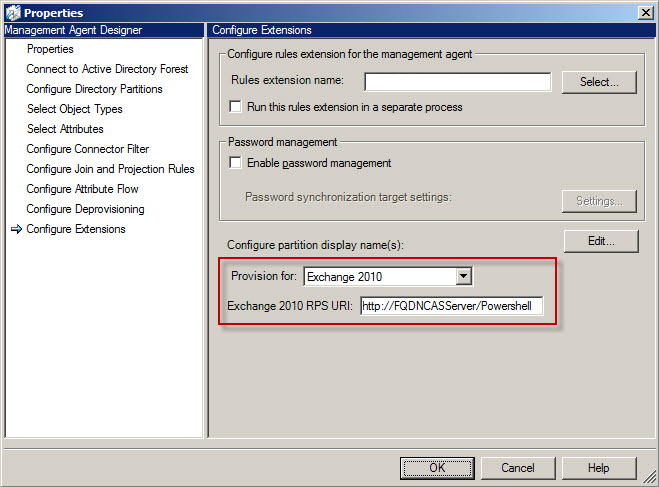This screenshot has width=659, height=487.
Task: Enable run rules extension in separate process
Action: (236, 107)
